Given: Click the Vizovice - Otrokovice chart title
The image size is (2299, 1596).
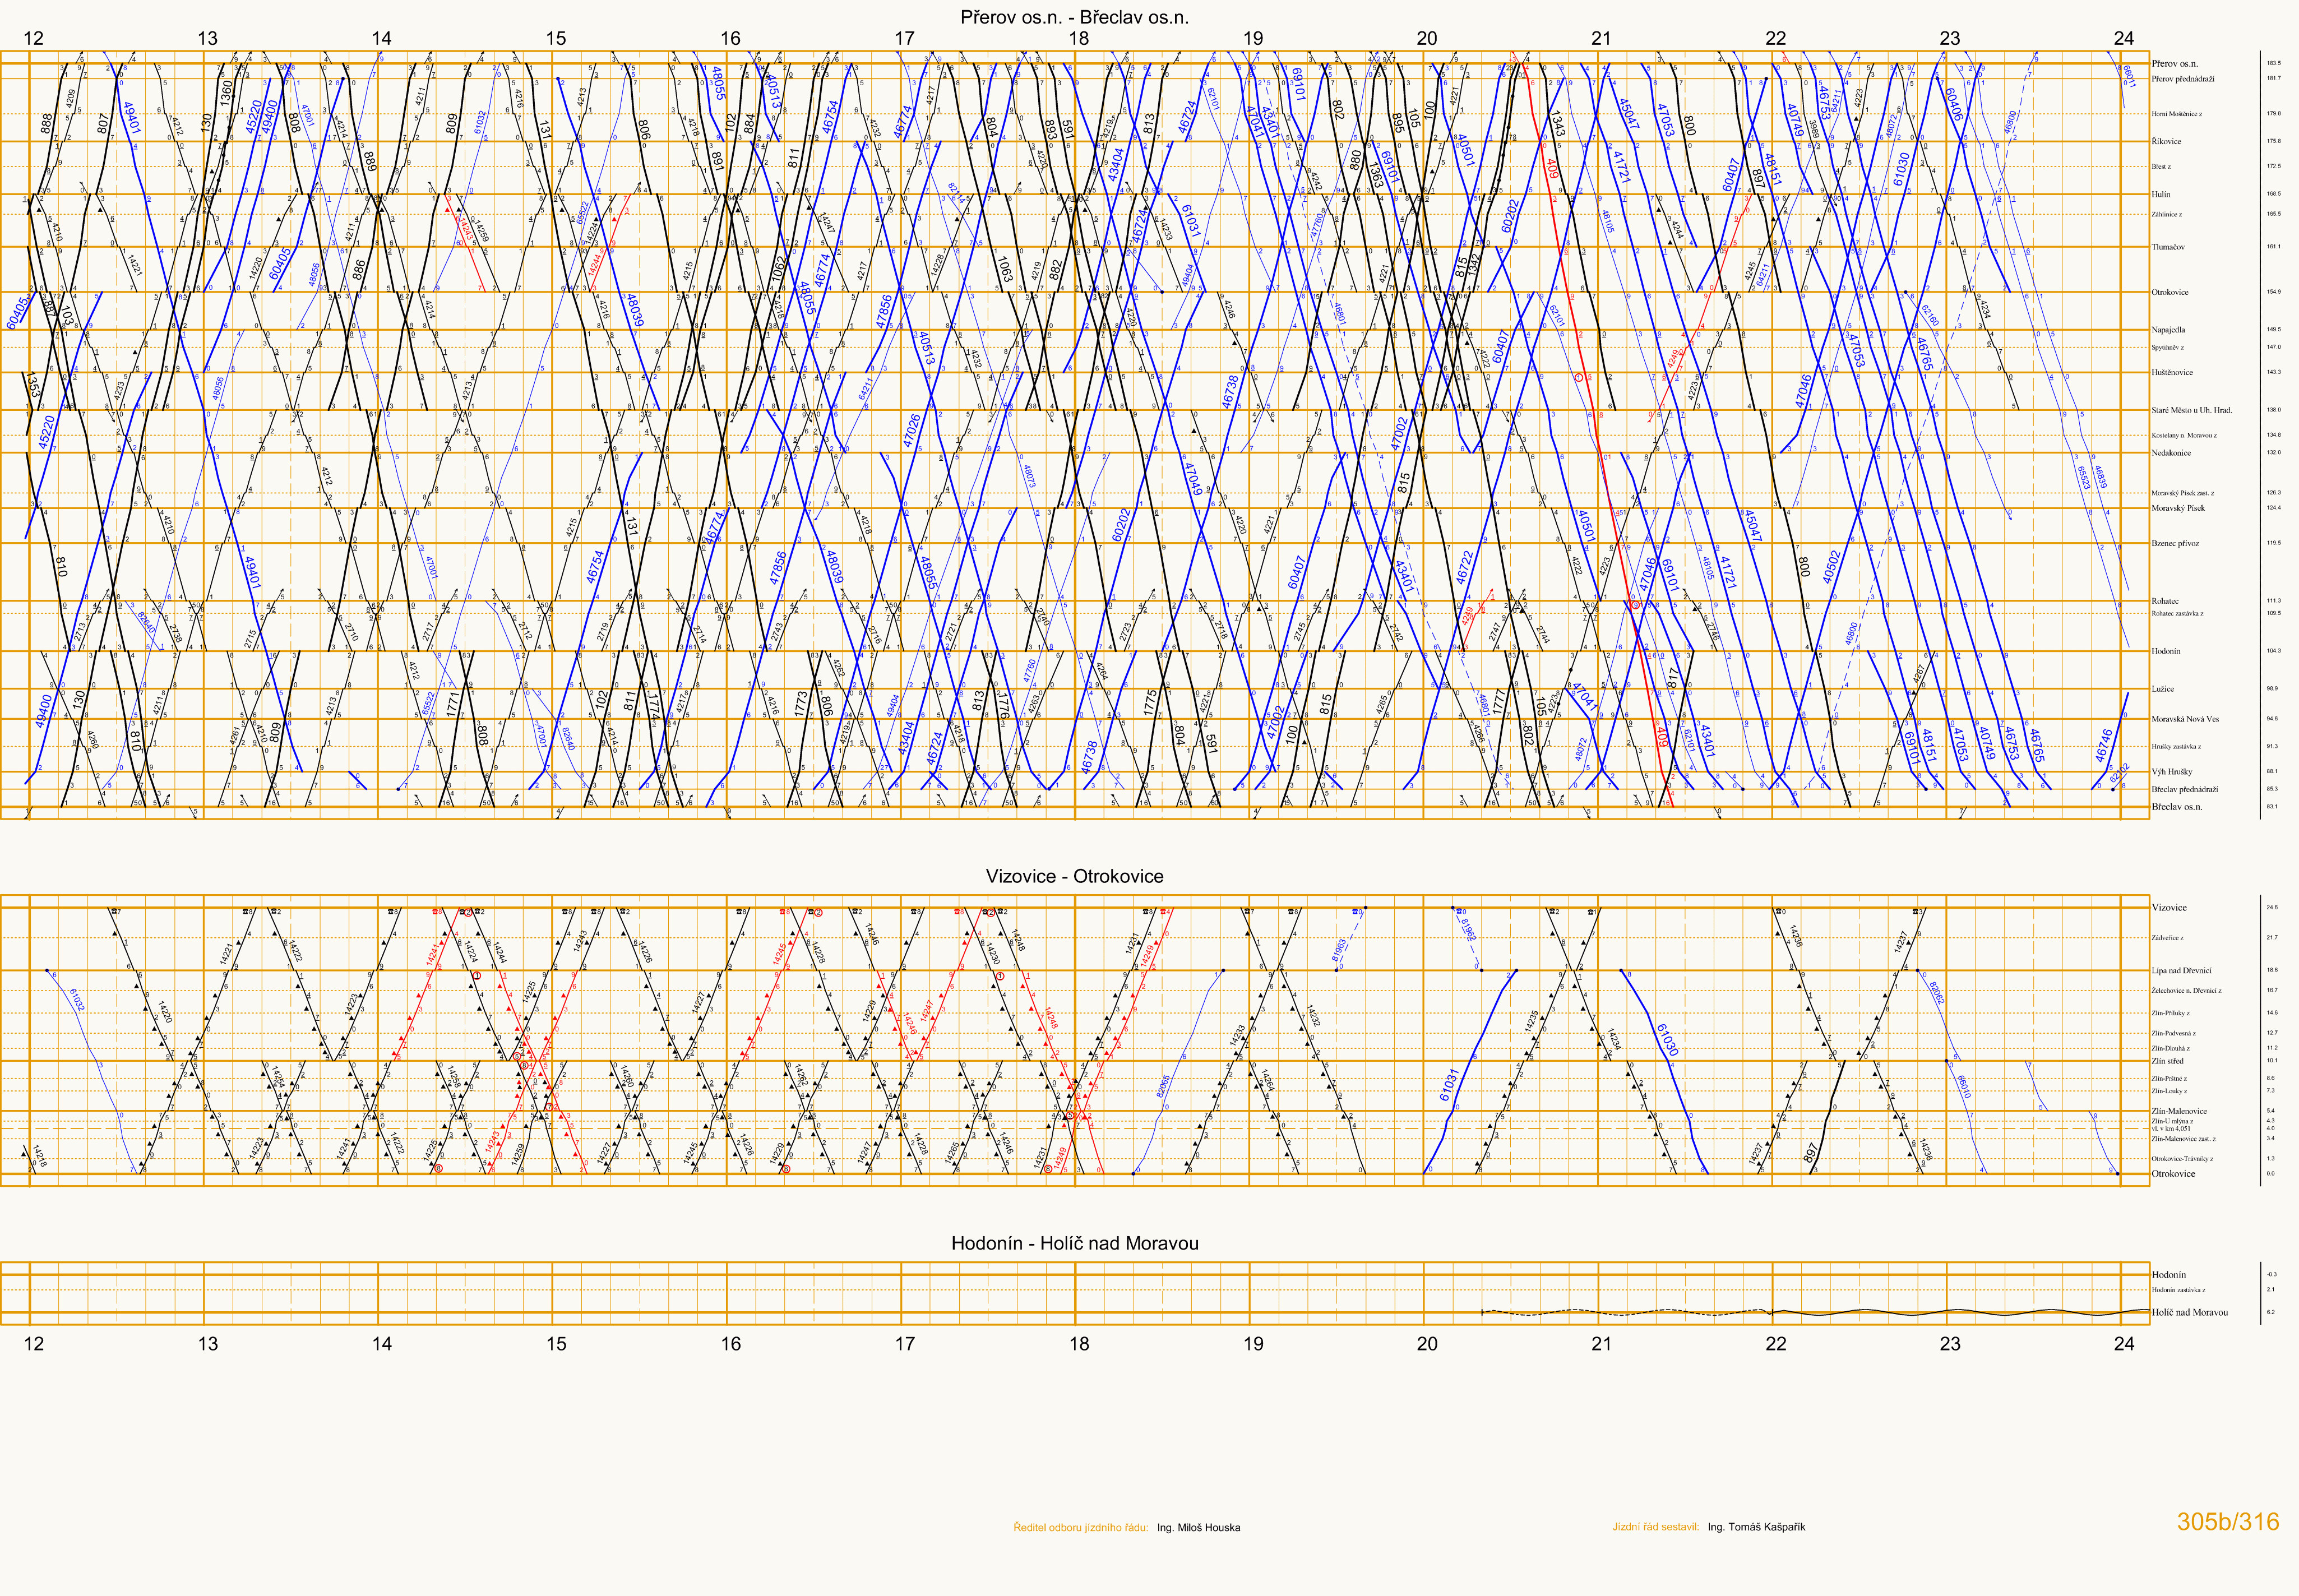Looking at the screenshot, I should 1074,876.
